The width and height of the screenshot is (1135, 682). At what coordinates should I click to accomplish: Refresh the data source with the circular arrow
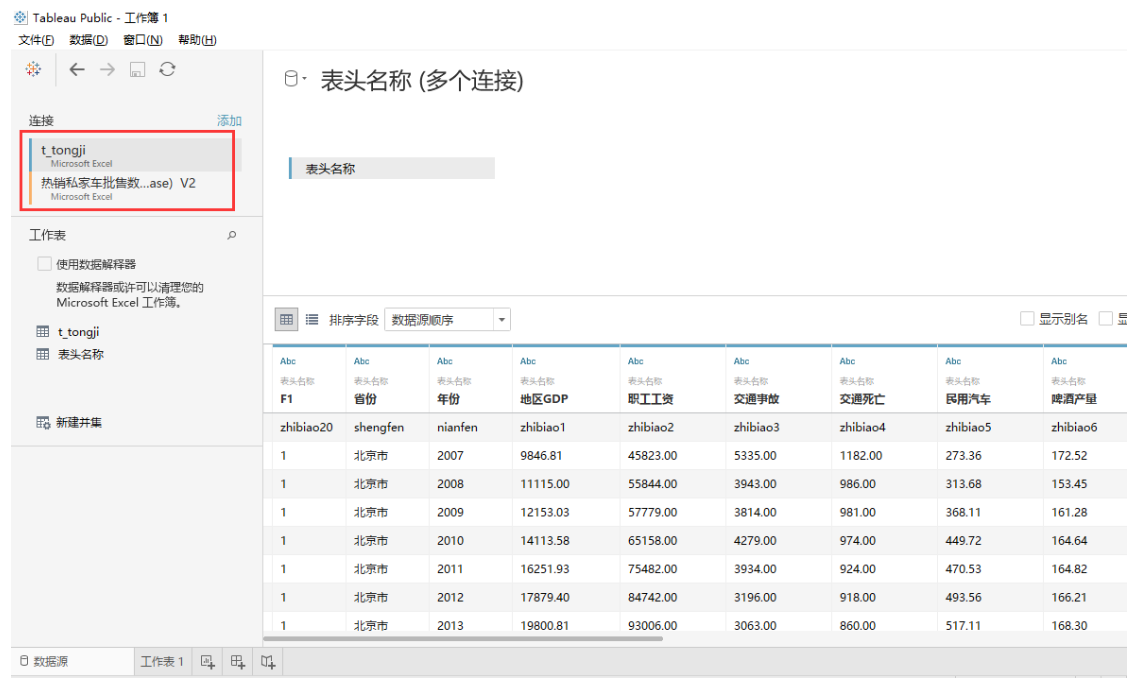tap(167, 69)
